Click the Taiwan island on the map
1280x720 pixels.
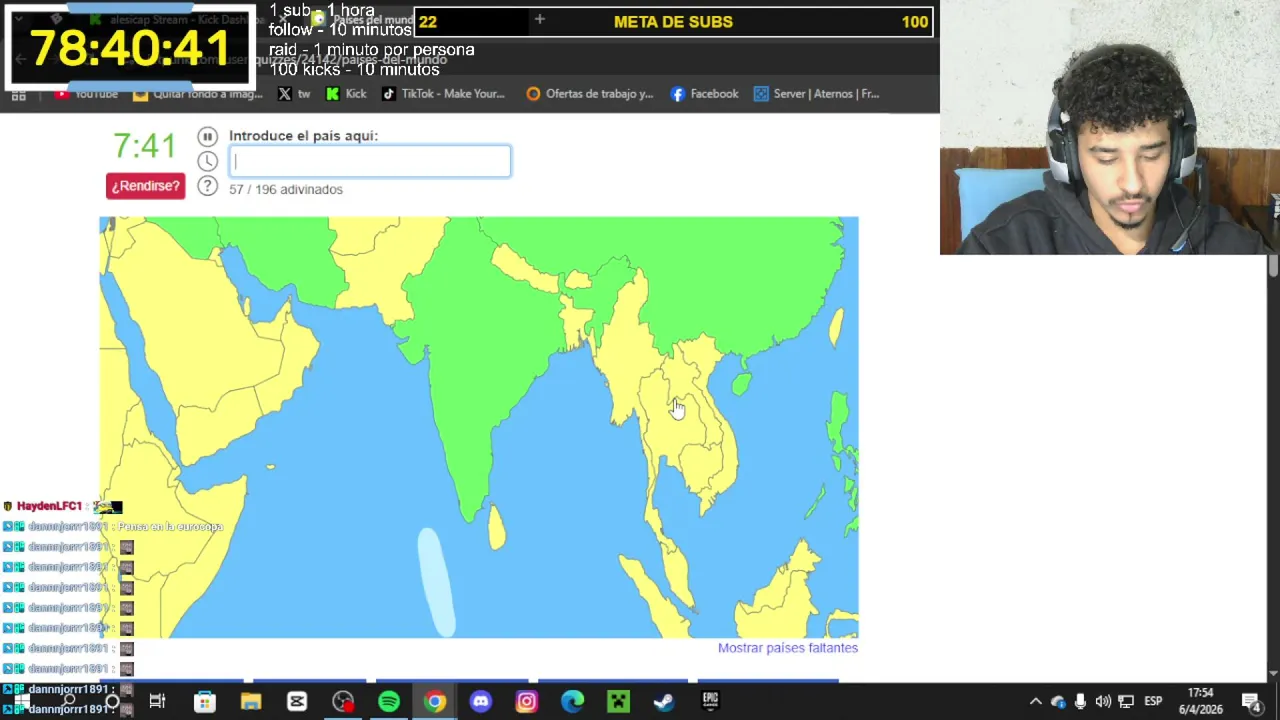tap(836, 328)
